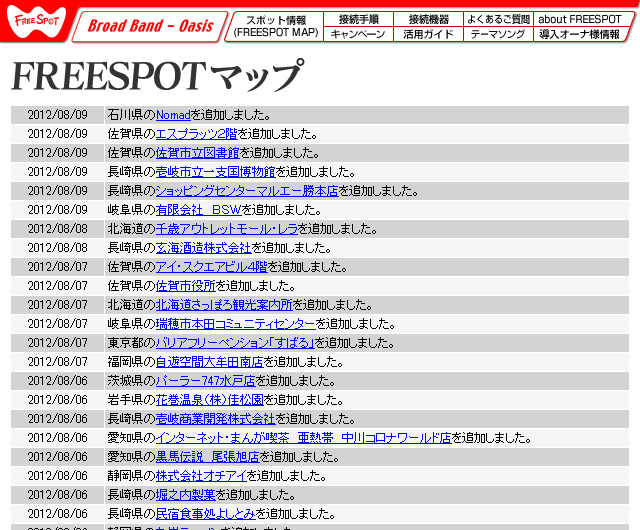
Task: Open the キャンペーン menu item
Action: click(358, 34)
